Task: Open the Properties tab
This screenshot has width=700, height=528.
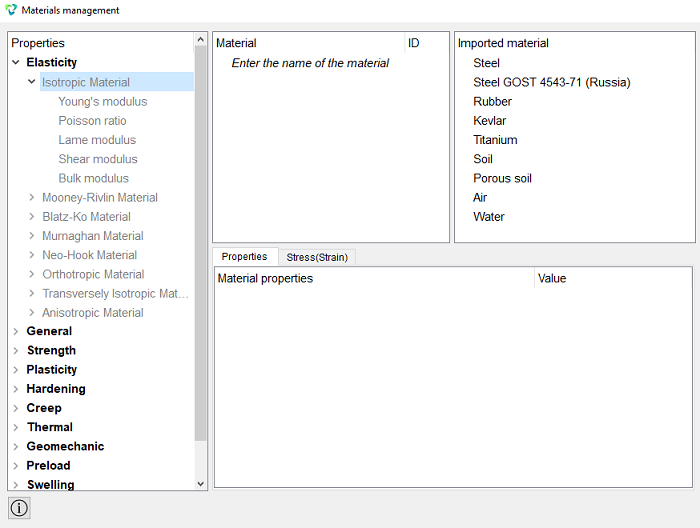Action: coord(245,257)
